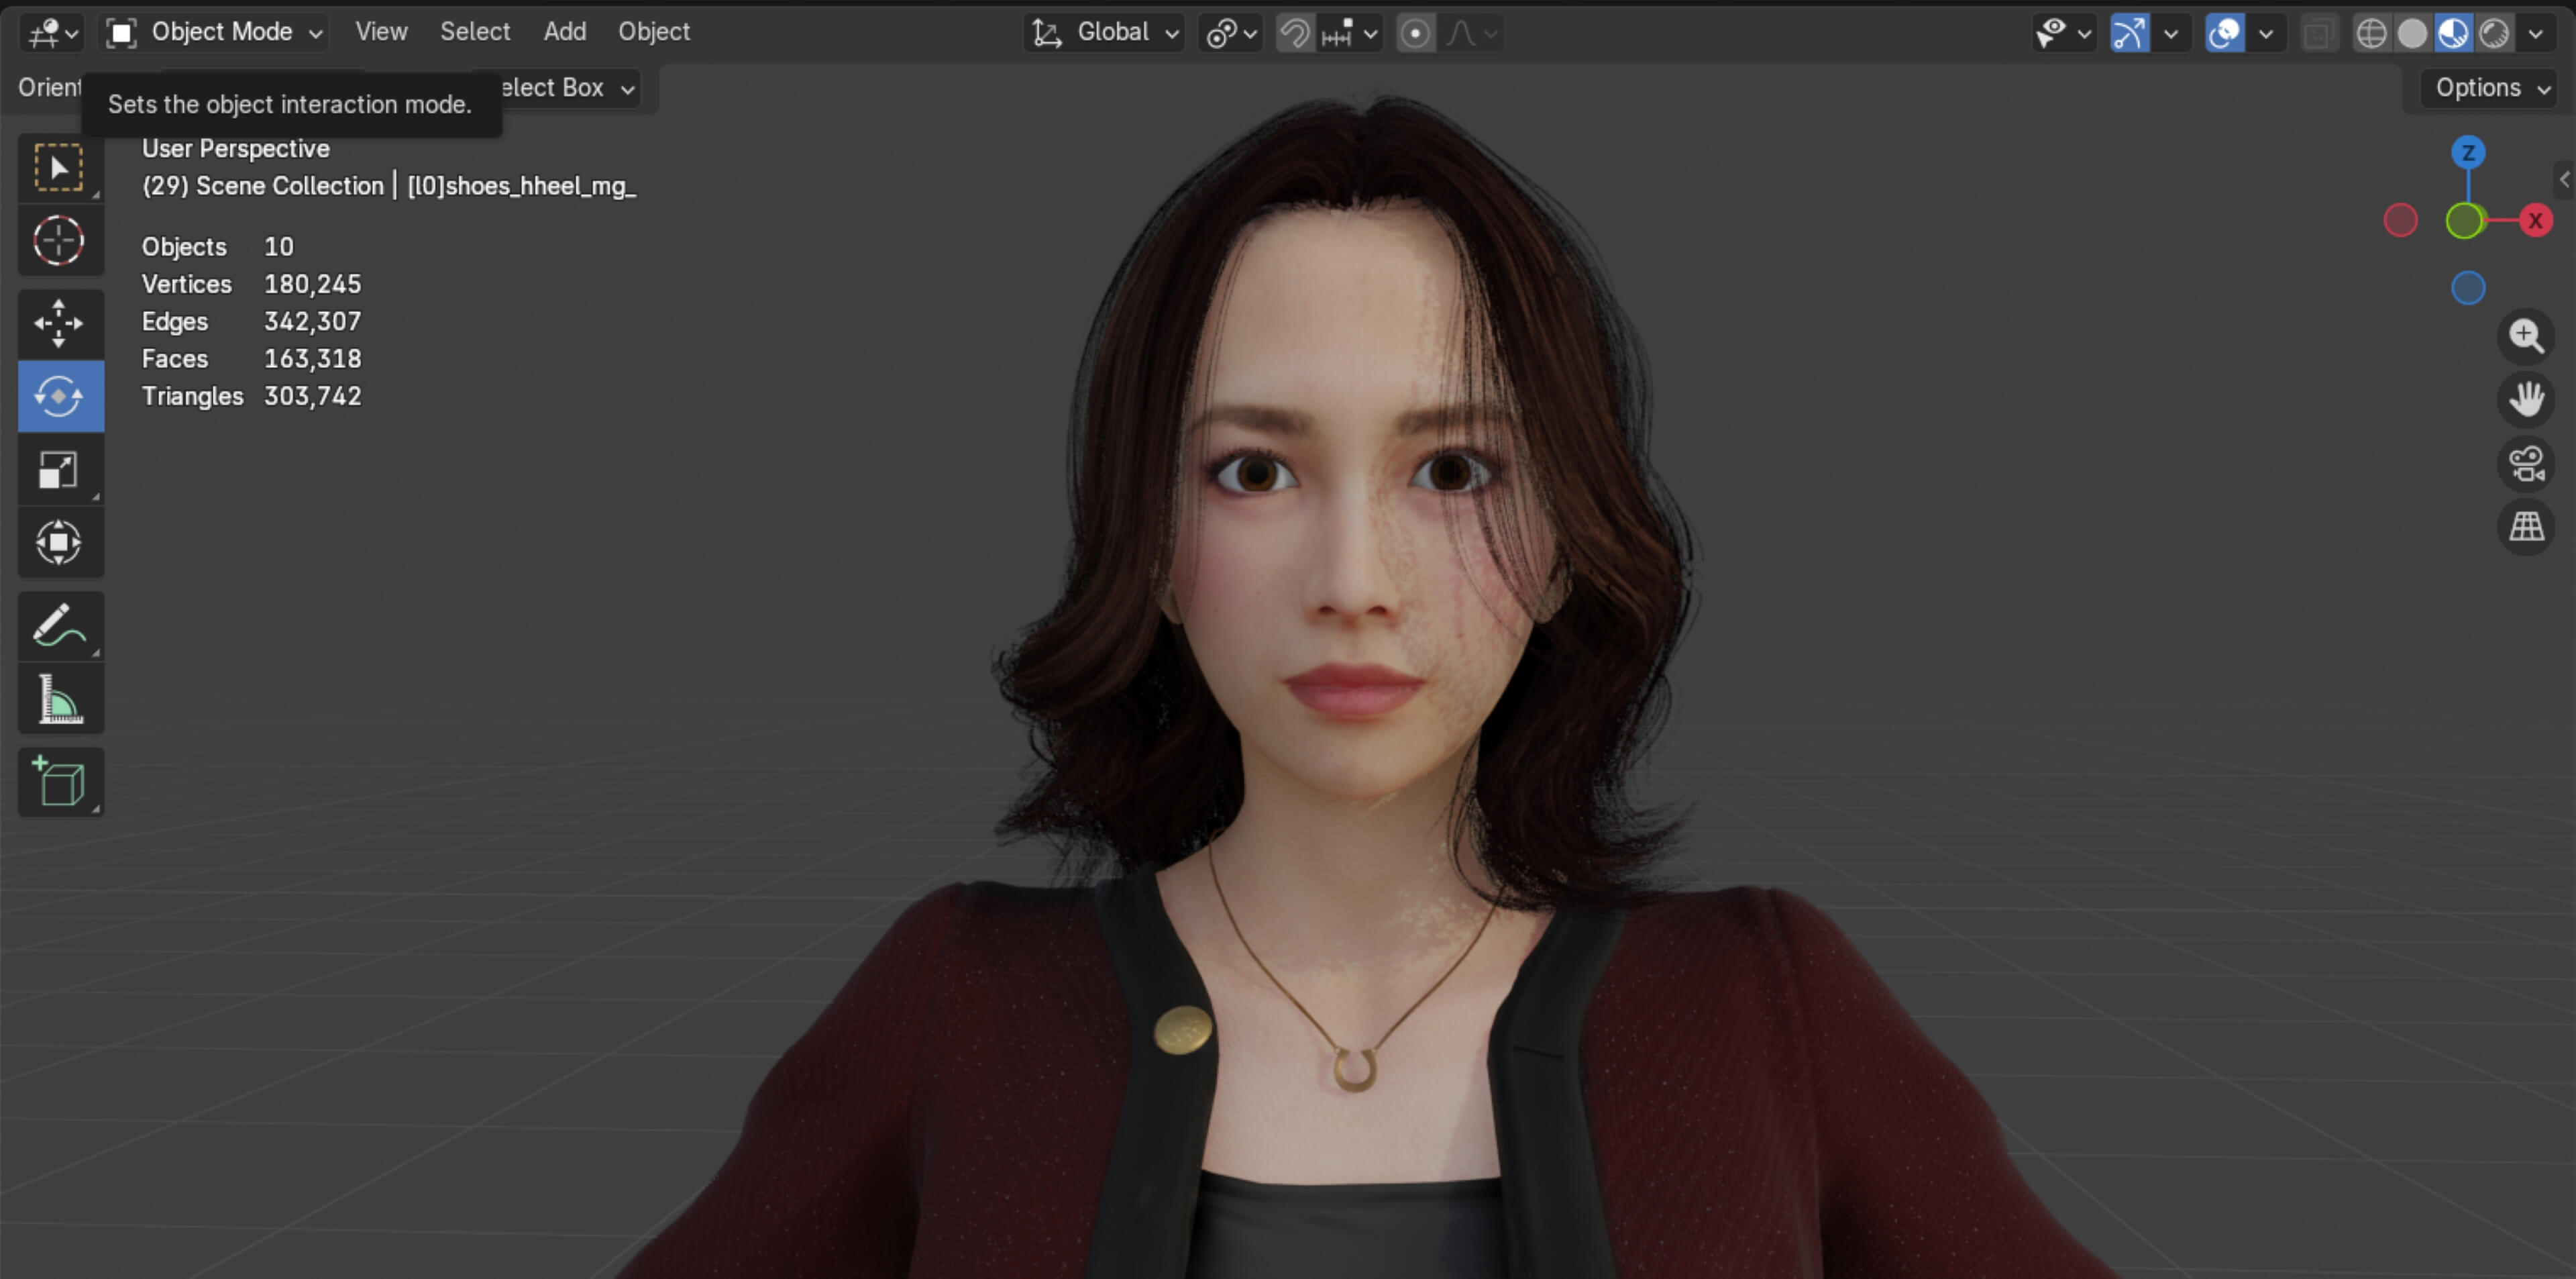
Task: Click the green Y axis gizmo handle
Action: pos(2465,221)
